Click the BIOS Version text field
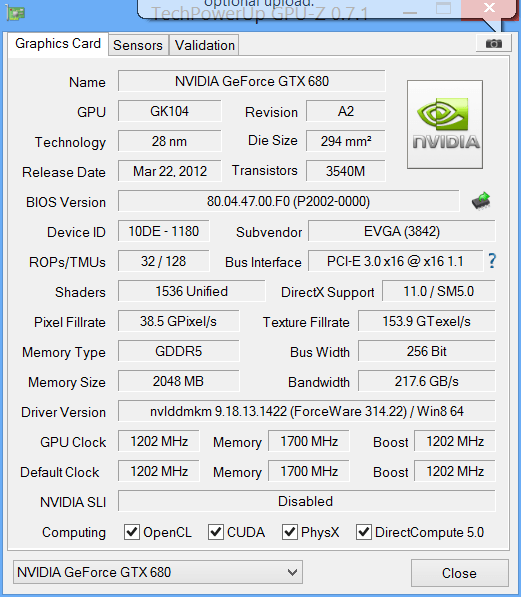Image resolution: width=521 pixels, height=597 pixels. click(x=288, y=201)
